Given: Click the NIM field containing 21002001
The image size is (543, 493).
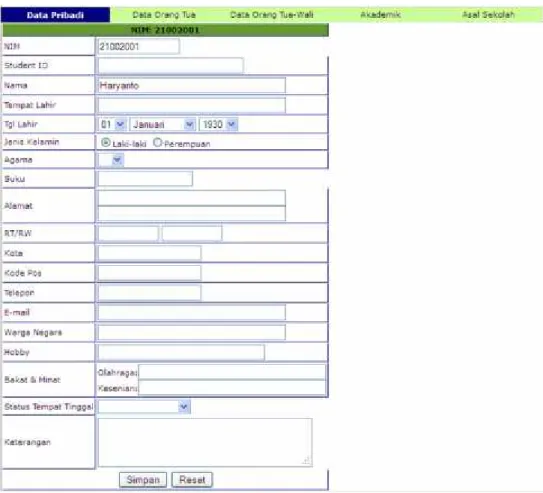Looking at the screenshot, I should (139, 46).
